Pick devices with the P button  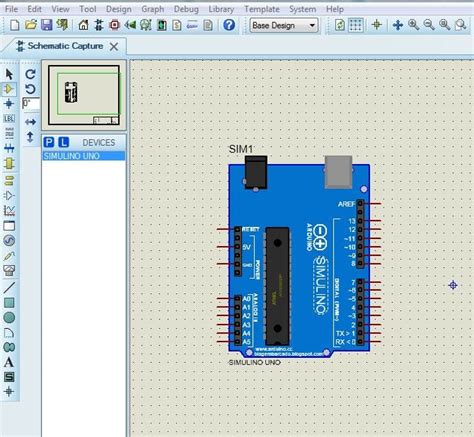49,143
